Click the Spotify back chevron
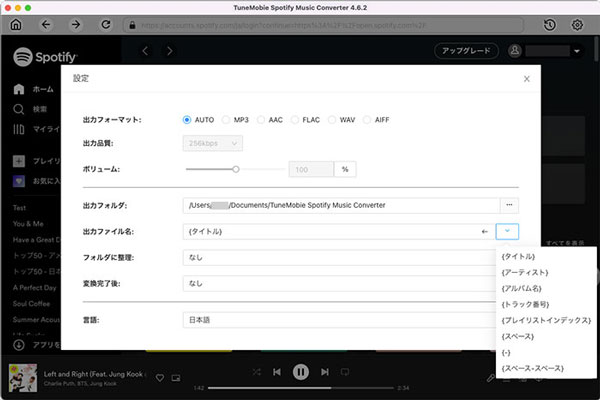This screenshot has width=600, height=400. (145, 51)
